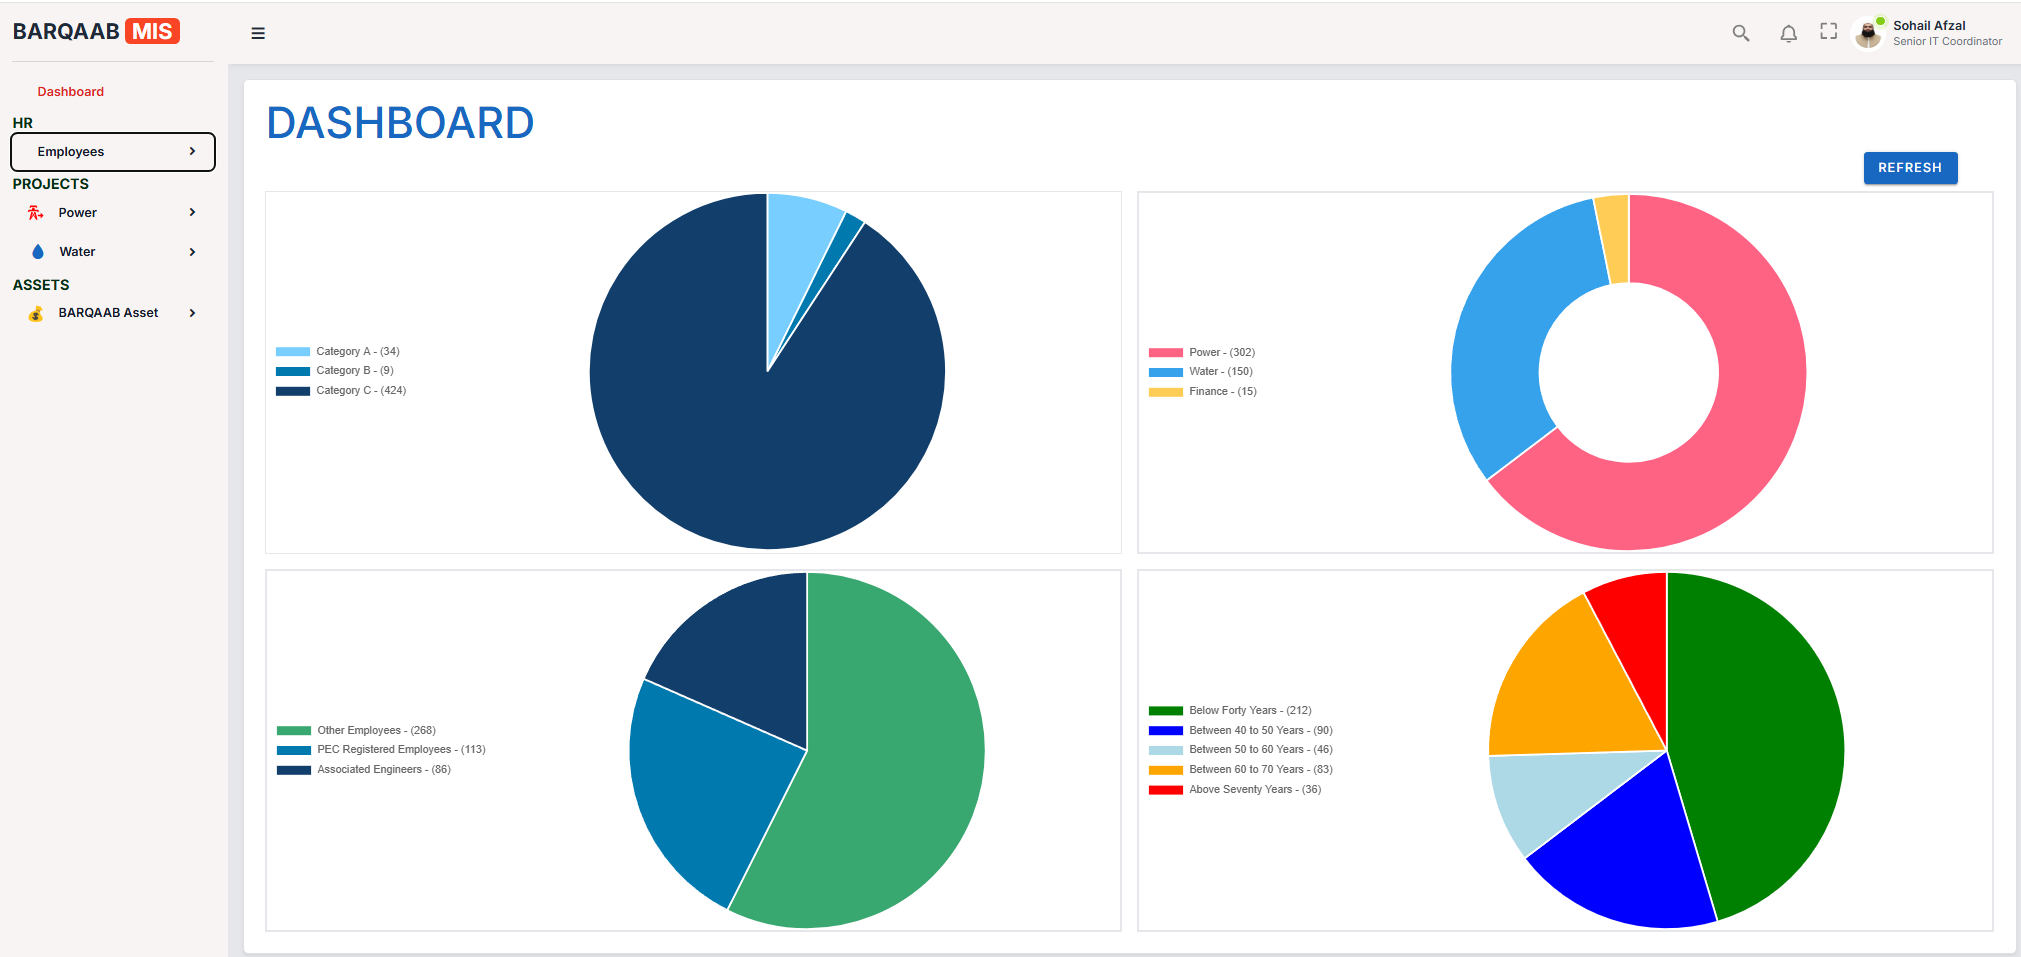This screenshot has width=2021, height=957.
Task: Click 'Other Employees - (268)' legend text
Action: click(377, 731)
